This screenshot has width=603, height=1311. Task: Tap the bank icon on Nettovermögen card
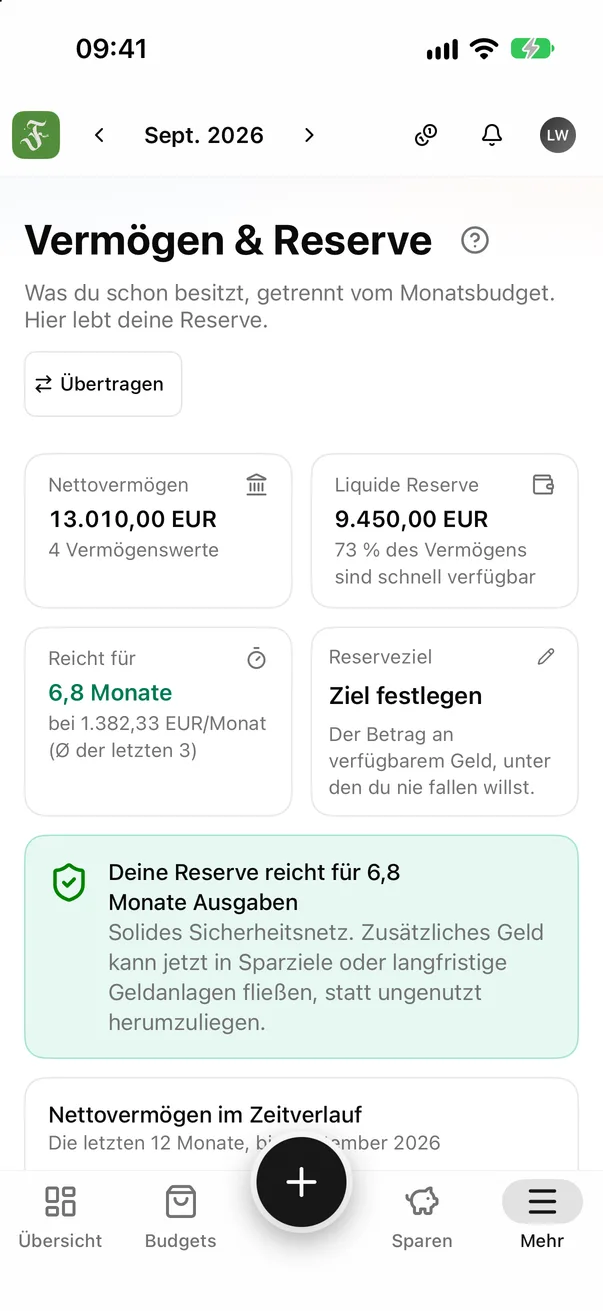click(x=257, y=485)
